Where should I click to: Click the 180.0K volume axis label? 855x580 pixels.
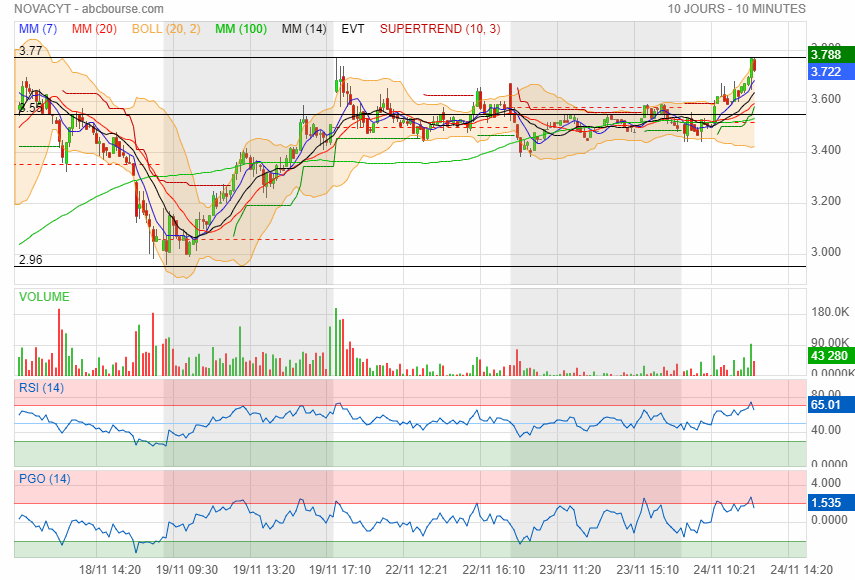830,312
